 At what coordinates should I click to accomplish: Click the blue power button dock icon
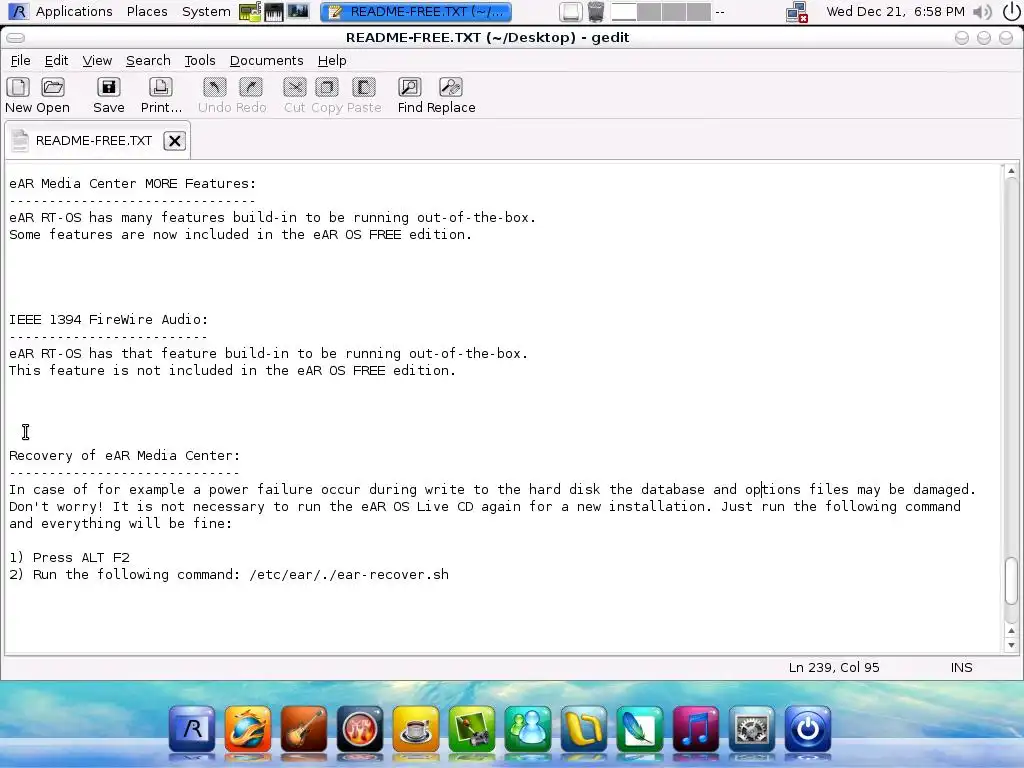click(x=808, y=729)
